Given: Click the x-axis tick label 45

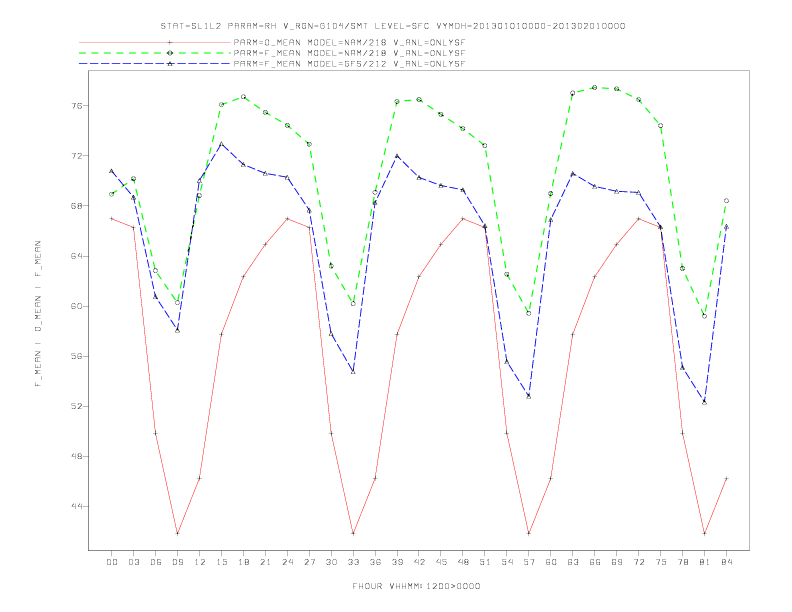Looking at the screenshot, I should [441, 562].
